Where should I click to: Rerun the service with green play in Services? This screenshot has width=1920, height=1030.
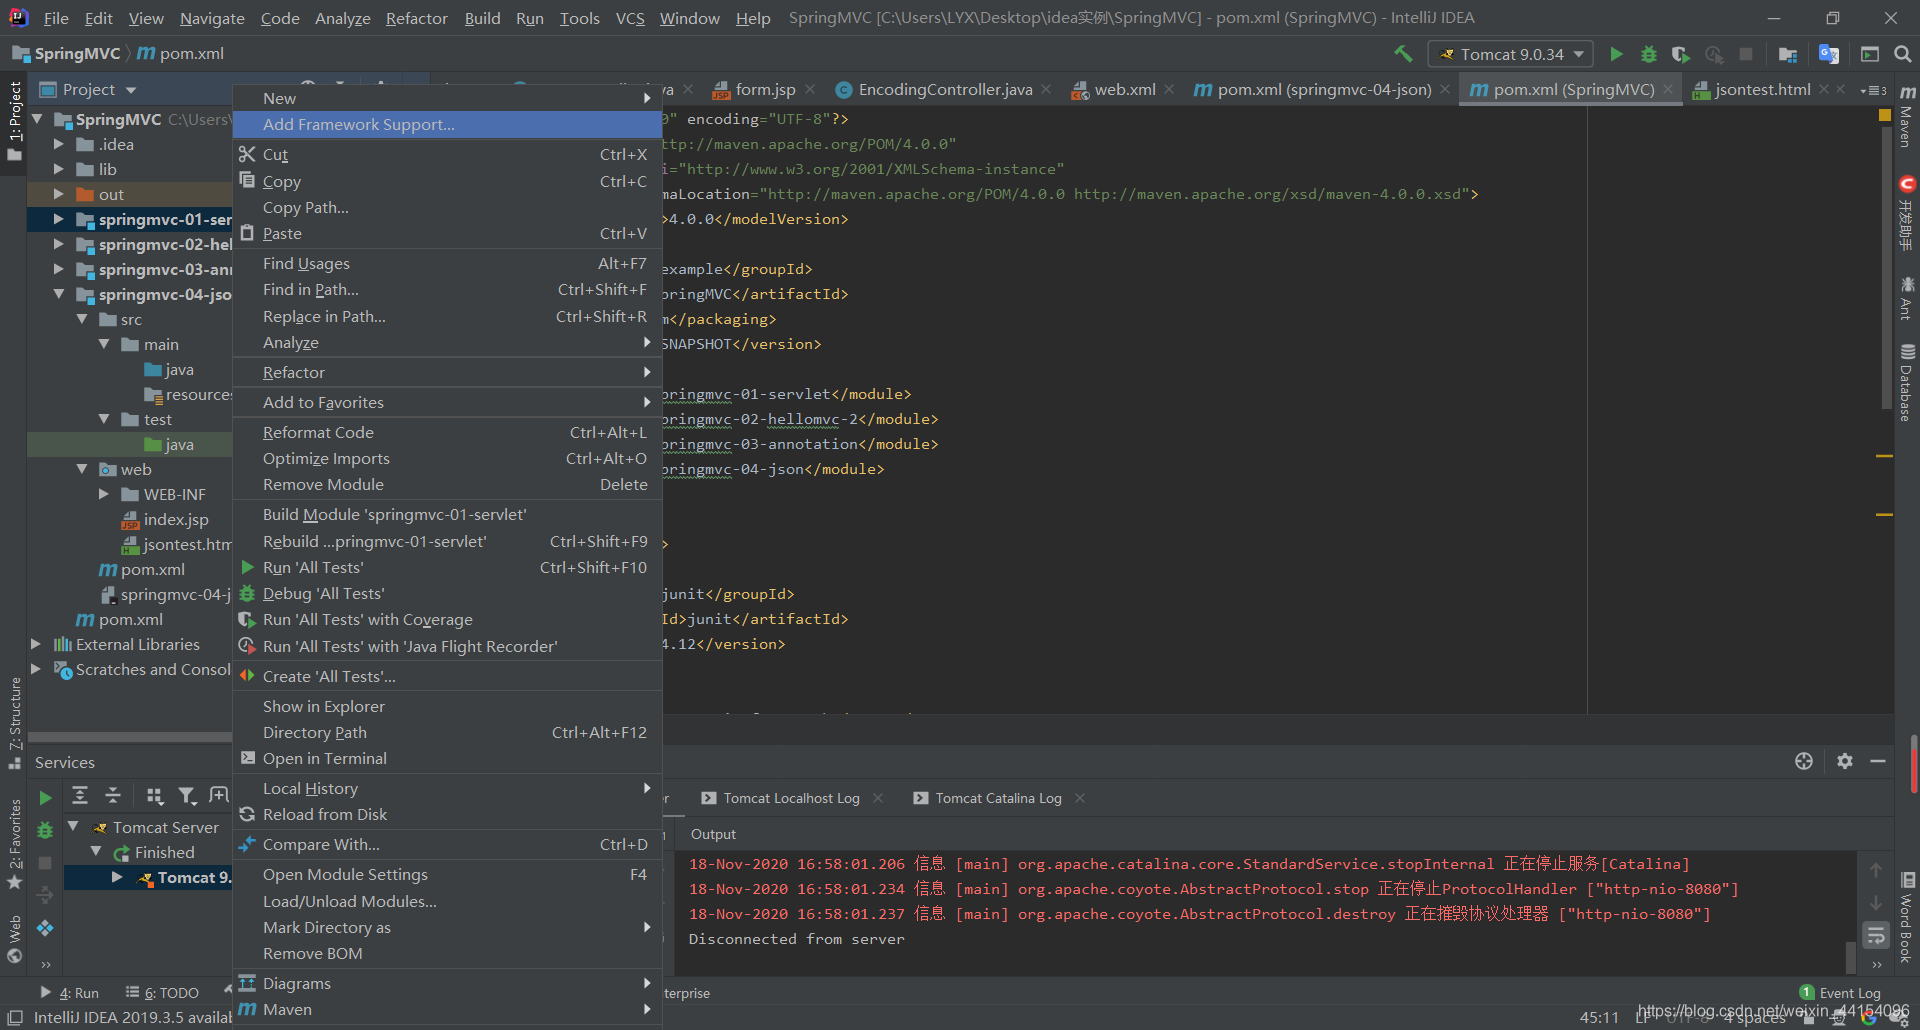pos(45,797)
